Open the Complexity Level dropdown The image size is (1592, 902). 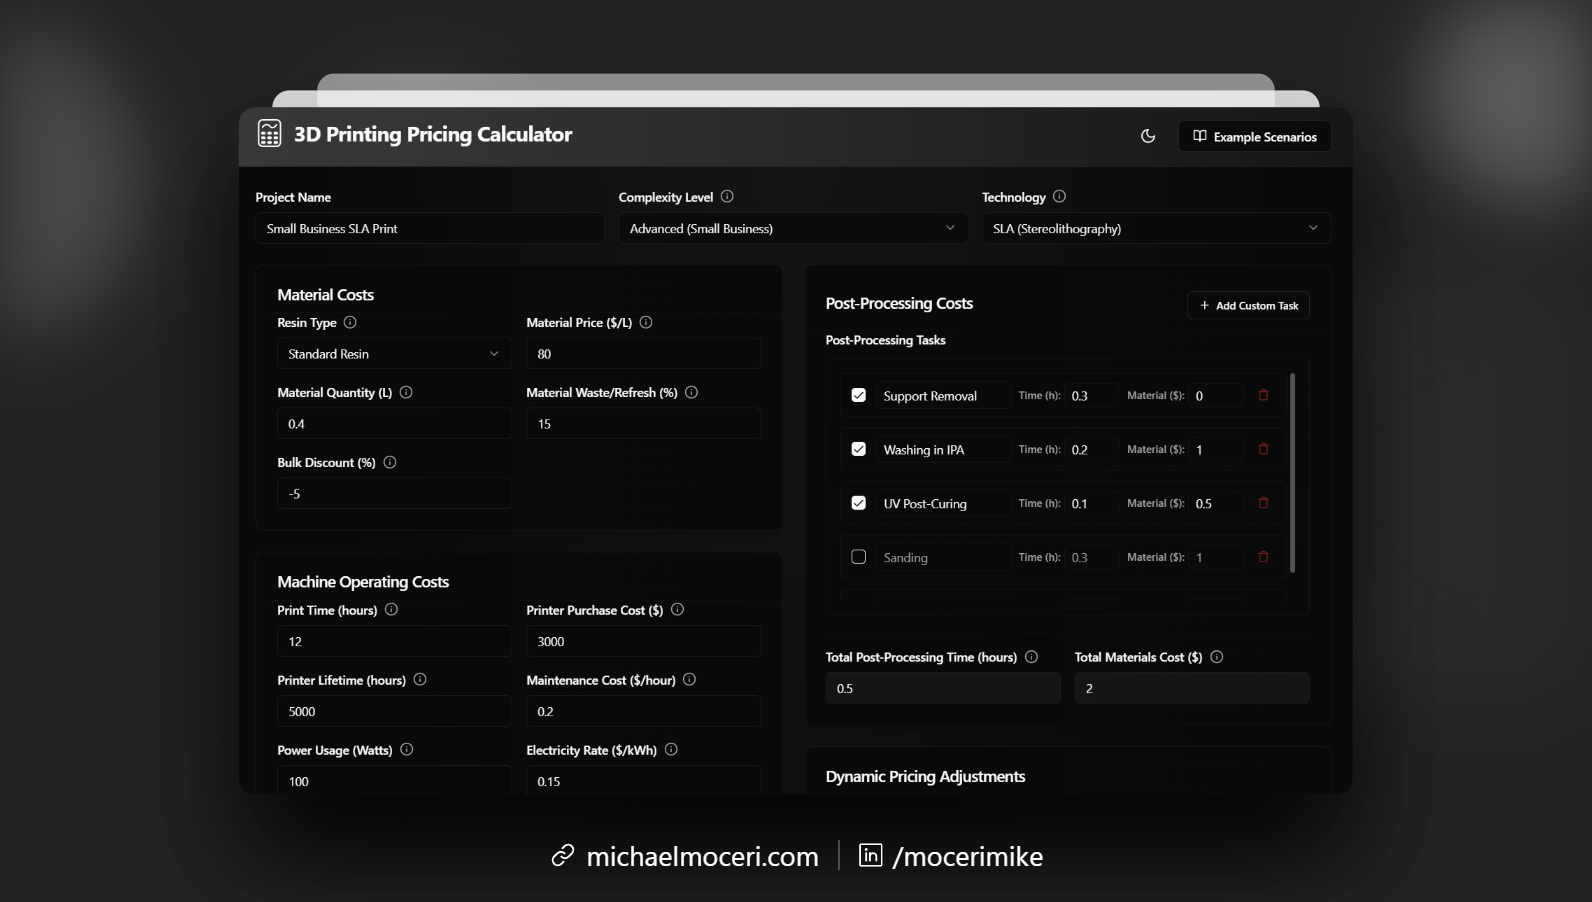coord(792,228)
